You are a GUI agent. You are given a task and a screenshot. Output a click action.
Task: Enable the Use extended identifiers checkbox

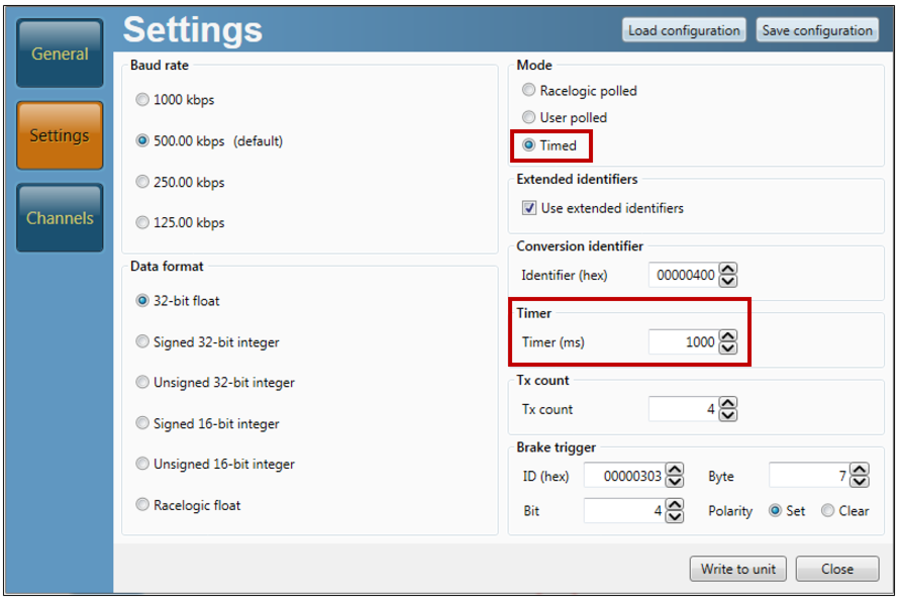[529, 208]
